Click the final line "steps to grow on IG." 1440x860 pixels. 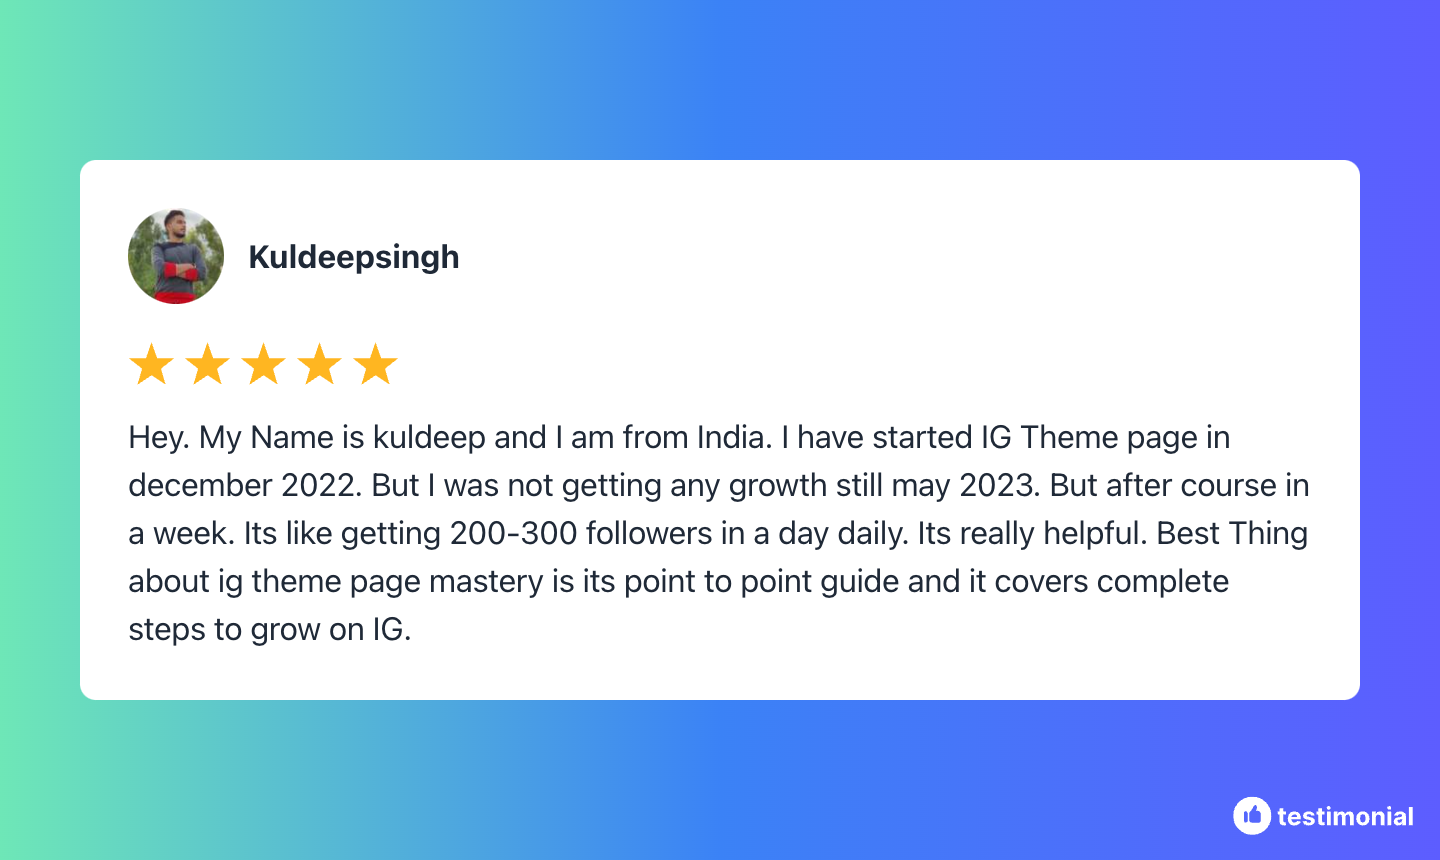tap(270, 629)
